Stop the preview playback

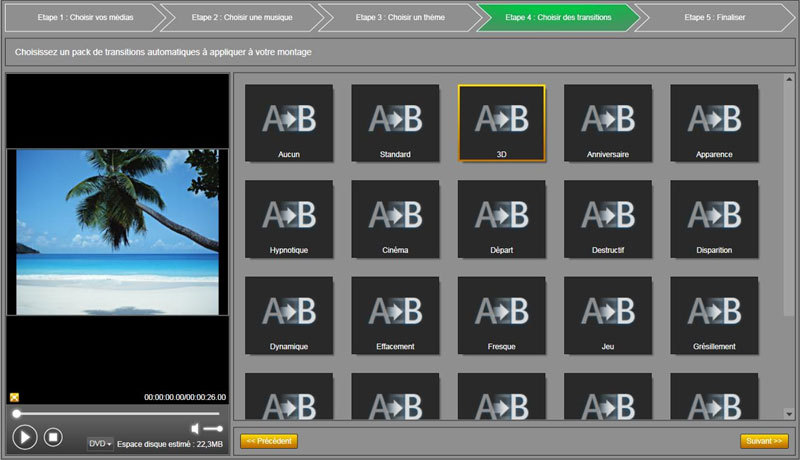(54, 437)
